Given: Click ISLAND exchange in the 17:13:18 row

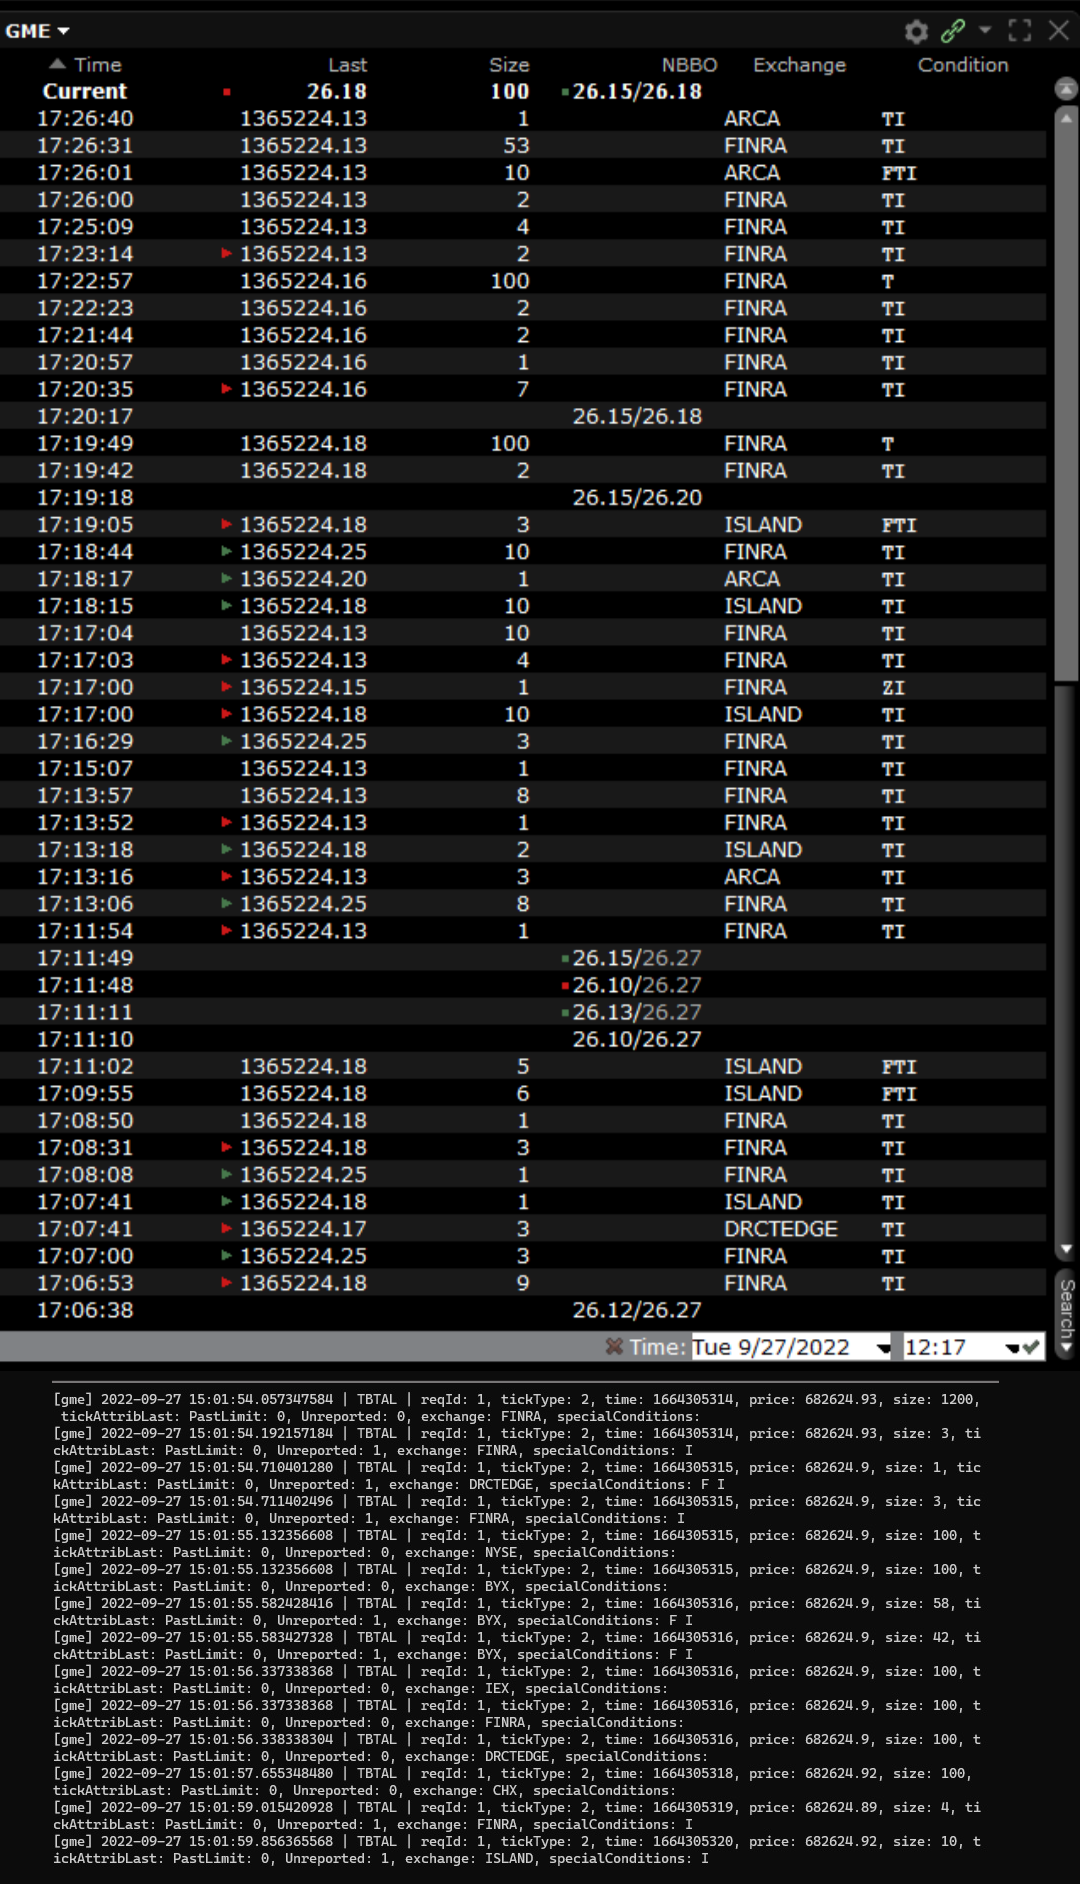Looking at the screenshot, I should click(x=763, y=849).
